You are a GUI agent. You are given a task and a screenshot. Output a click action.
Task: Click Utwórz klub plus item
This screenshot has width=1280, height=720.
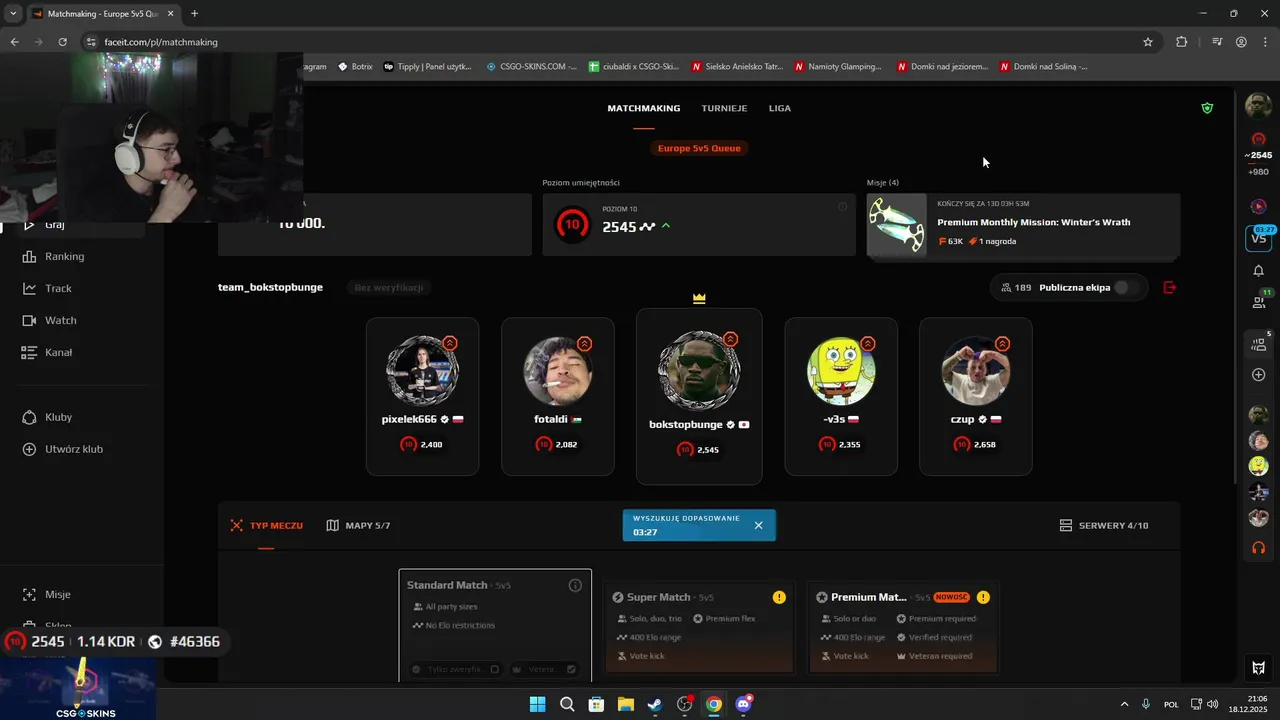tap(62, 449)
